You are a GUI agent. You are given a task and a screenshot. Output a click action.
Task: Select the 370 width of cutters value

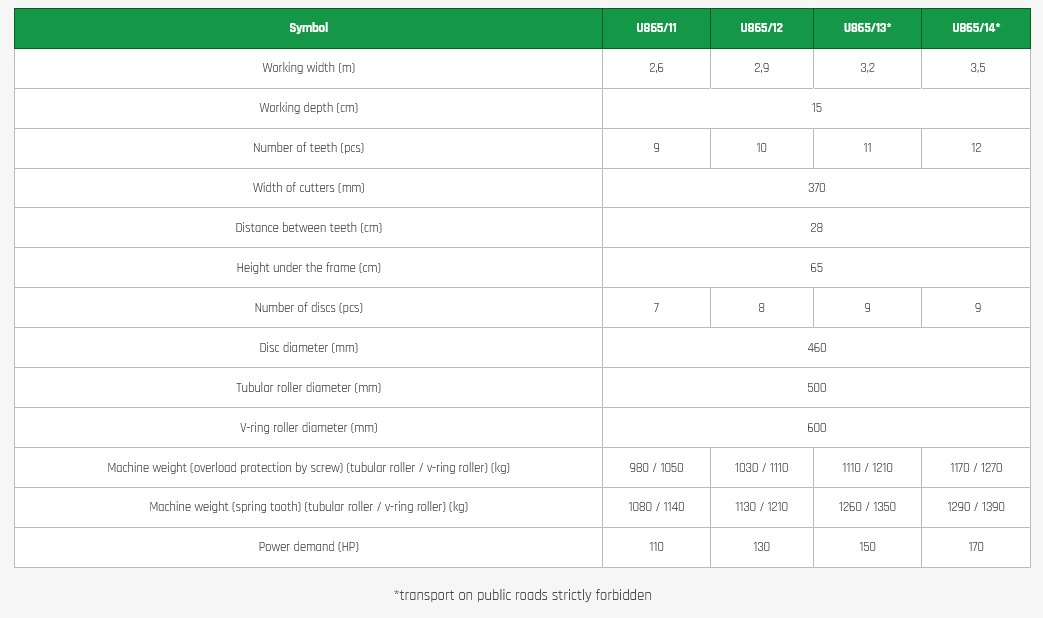816,188
